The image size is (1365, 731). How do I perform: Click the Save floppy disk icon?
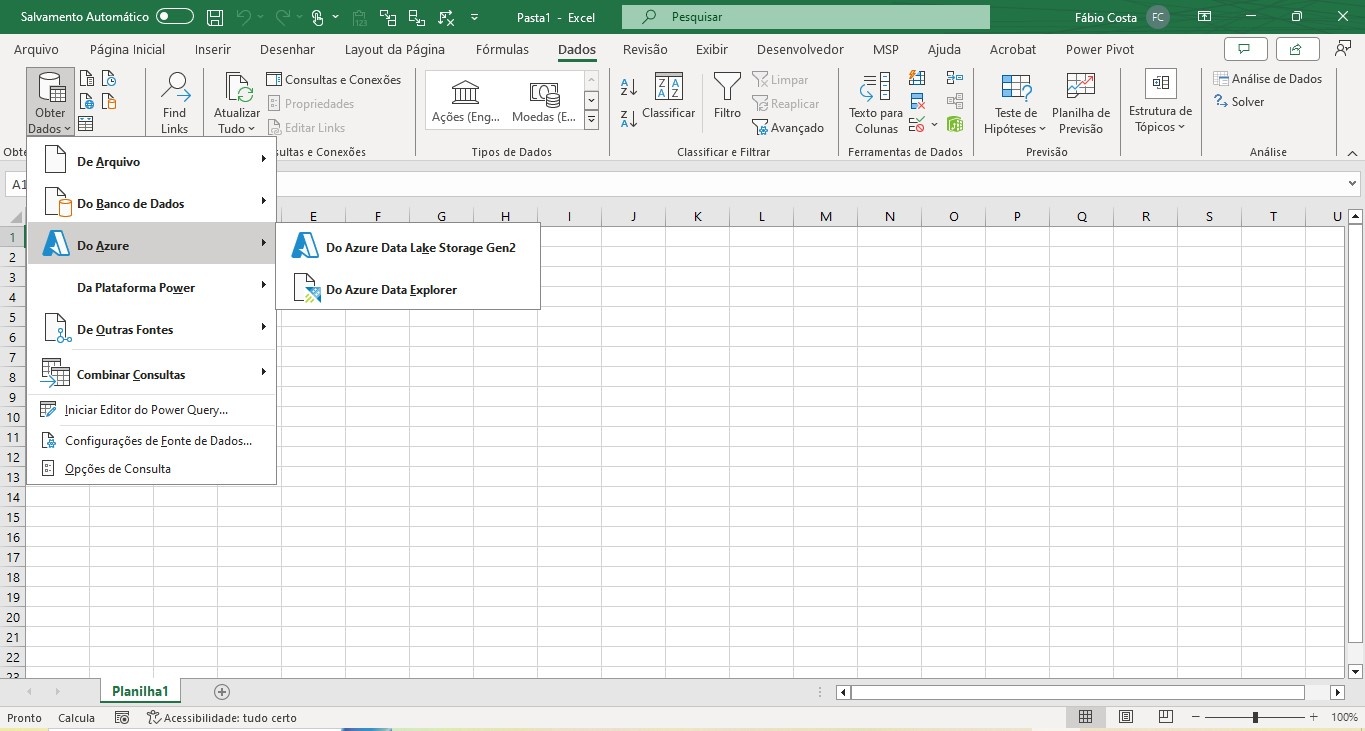tap(214, 17)
